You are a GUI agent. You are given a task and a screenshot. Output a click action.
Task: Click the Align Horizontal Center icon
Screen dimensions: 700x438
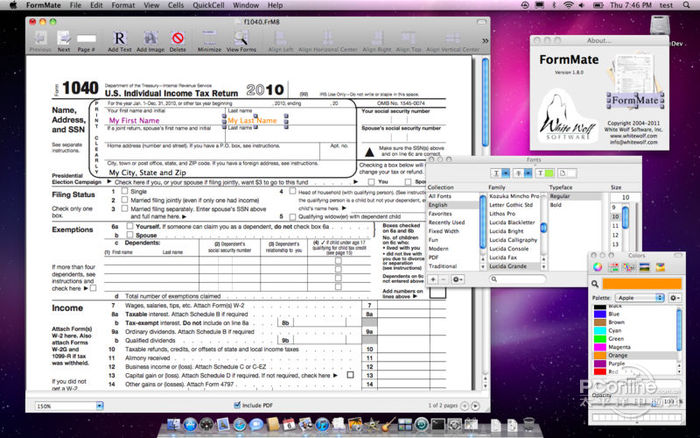click(x=328, y=38)
